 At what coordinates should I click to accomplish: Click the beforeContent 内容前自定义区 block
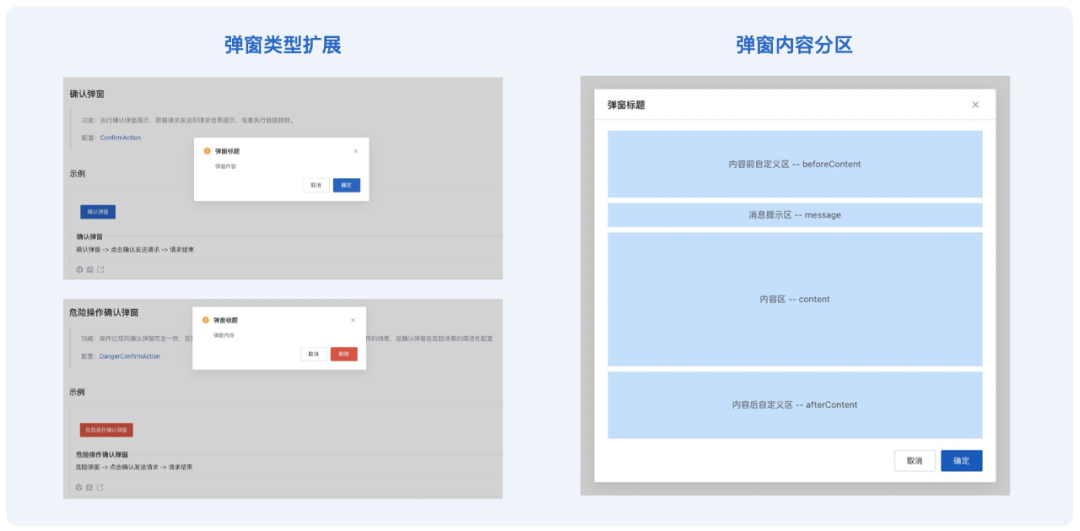pyautogui.click(x=795, y=164)
